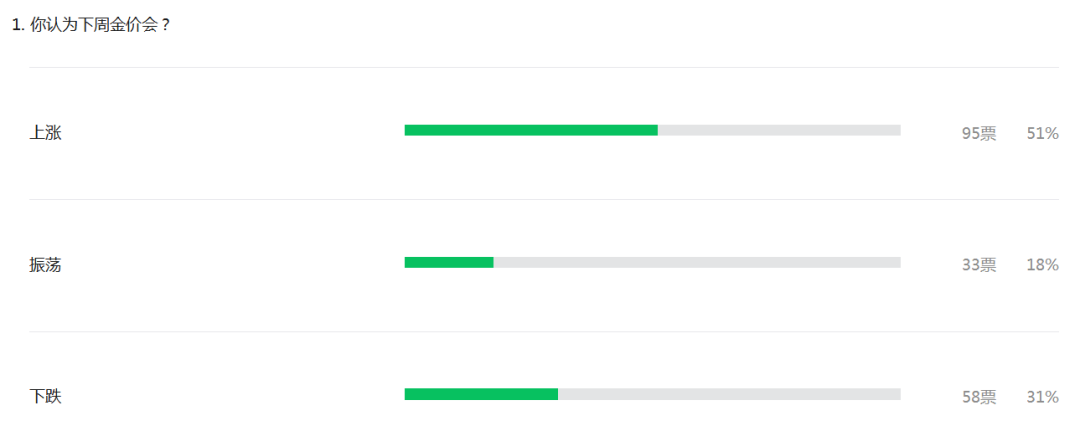
Task: Click the divider line above 上涨 row
Action: [543, 67]
